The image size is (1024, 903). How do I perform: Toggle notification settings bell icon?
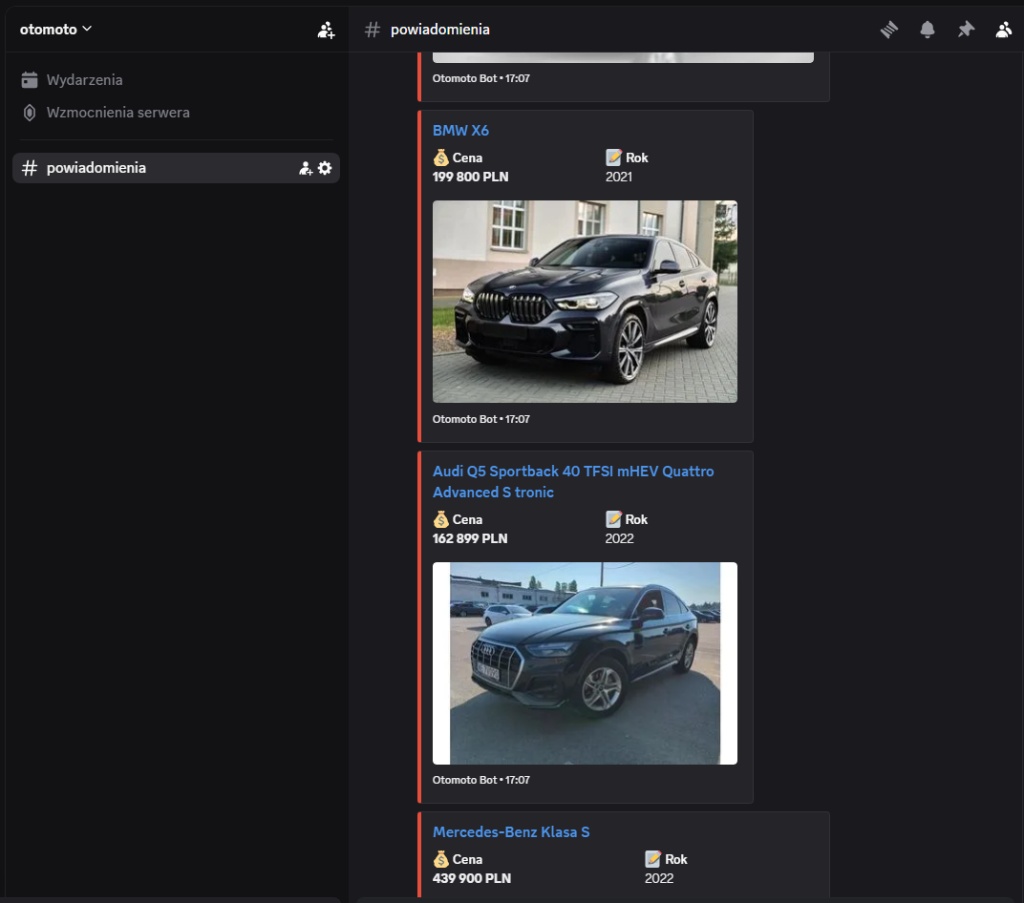[x=927, y=29]
